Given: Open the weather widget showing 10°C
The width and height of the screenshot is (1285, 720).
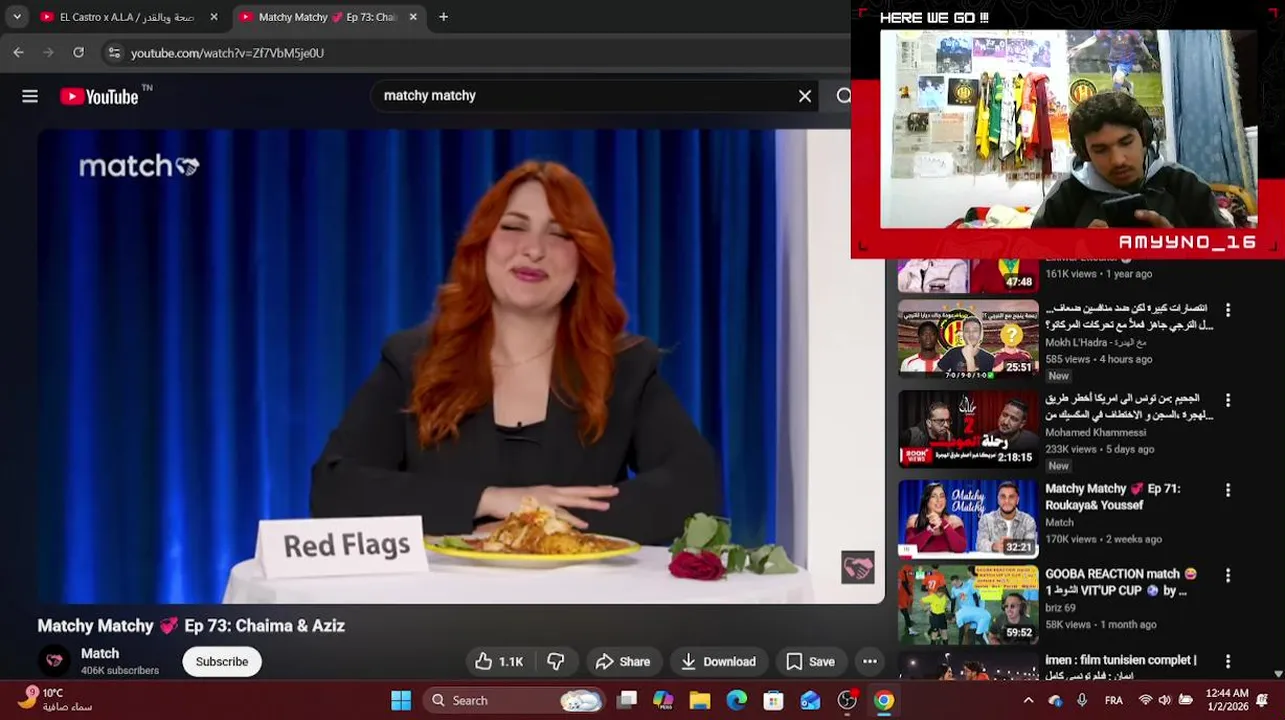Looking at the screenshot, I should coord(55,700).
